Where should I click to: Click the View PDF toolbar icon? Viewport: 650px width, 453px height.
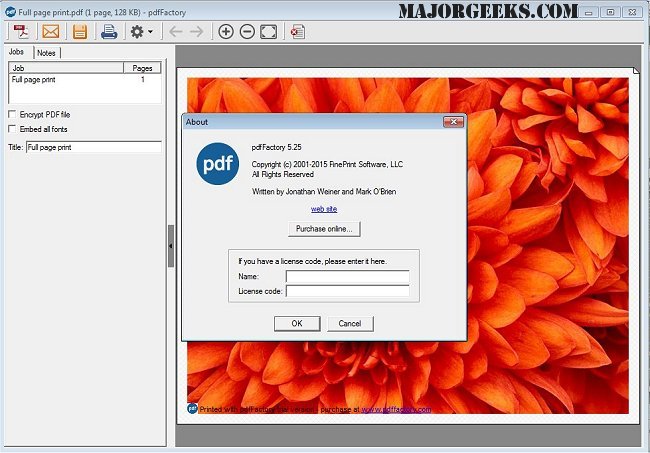pos(21,31)
